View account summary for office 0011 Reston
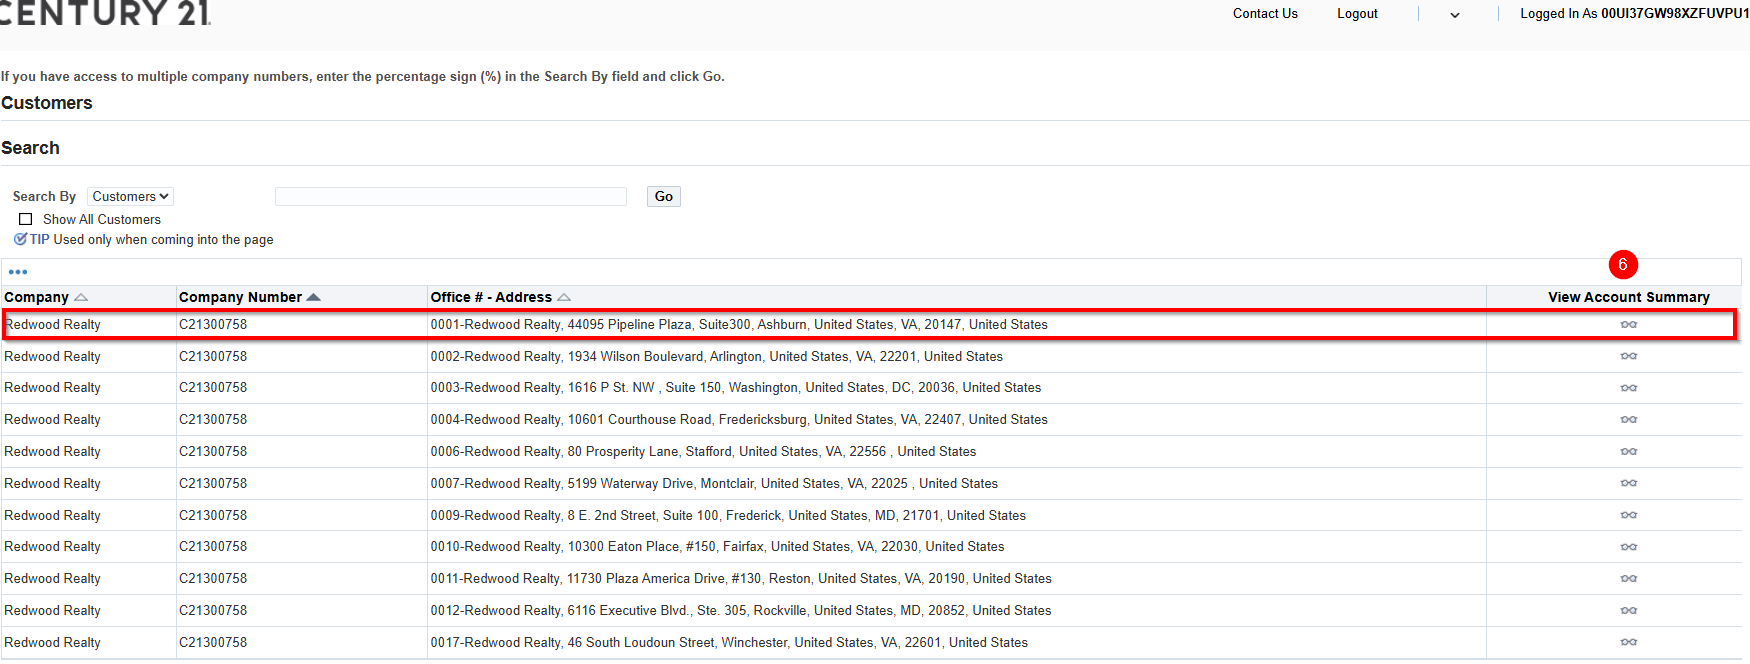 1629,579
